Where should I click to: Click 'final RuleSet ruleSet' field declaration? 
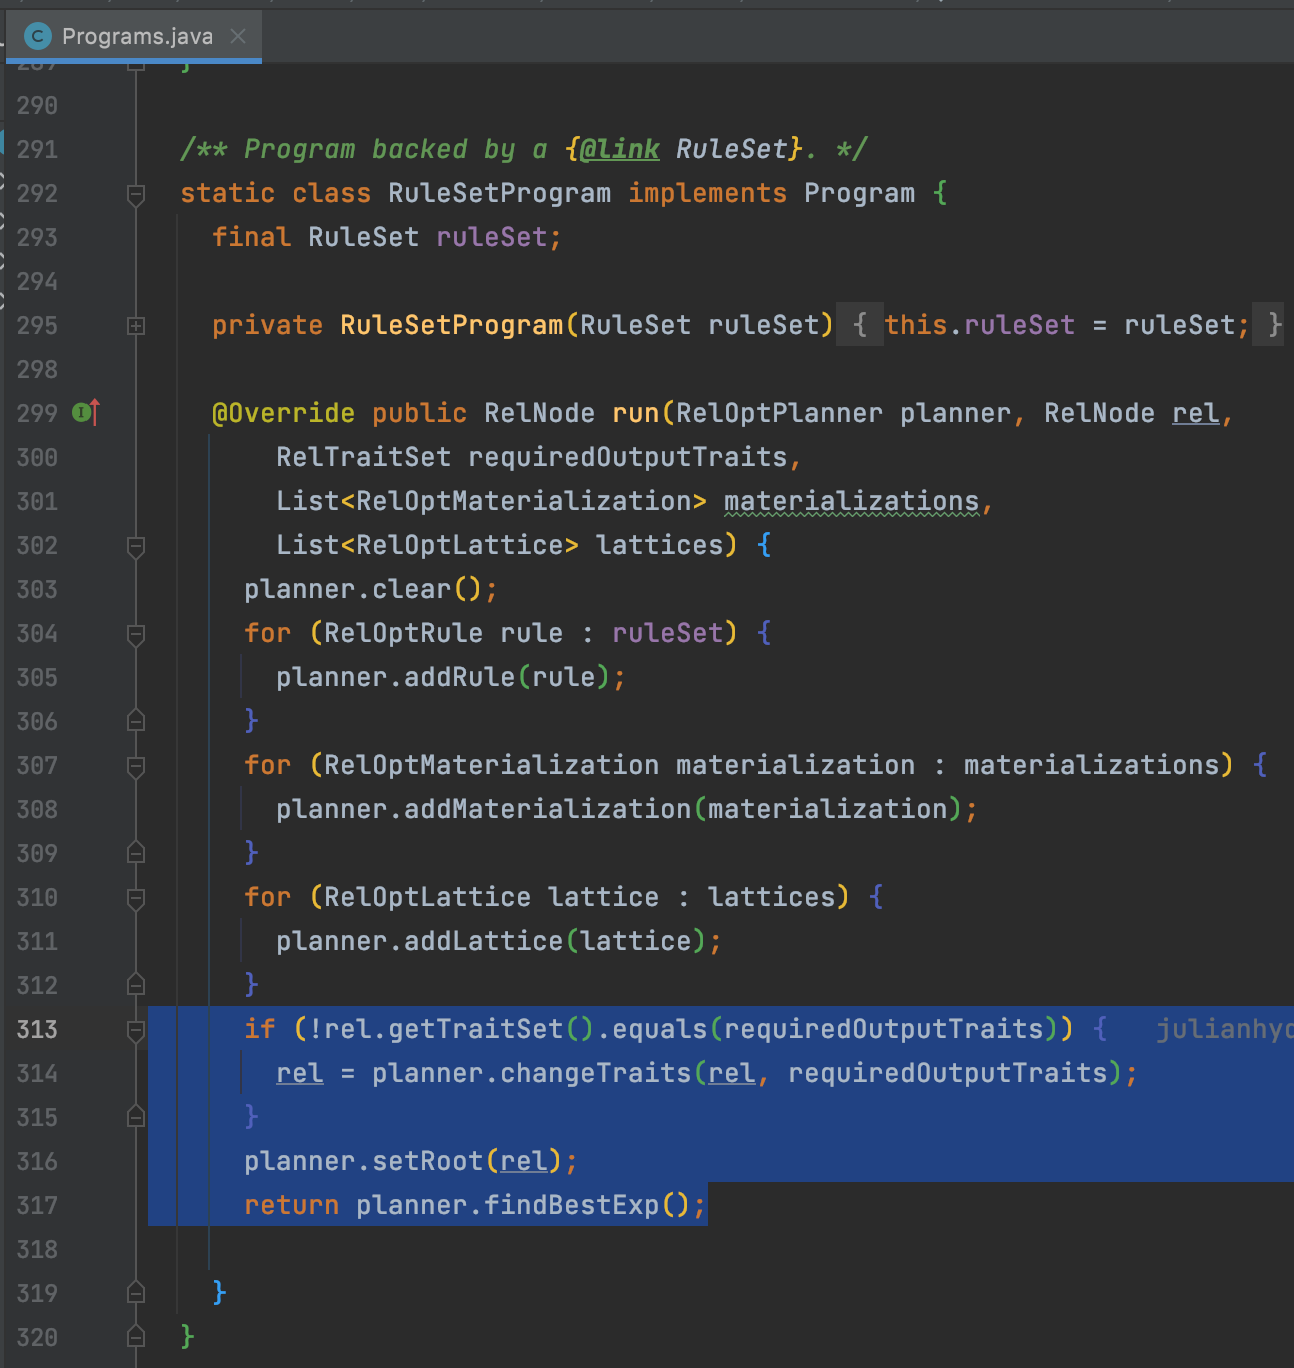click(x=387, y=237)
